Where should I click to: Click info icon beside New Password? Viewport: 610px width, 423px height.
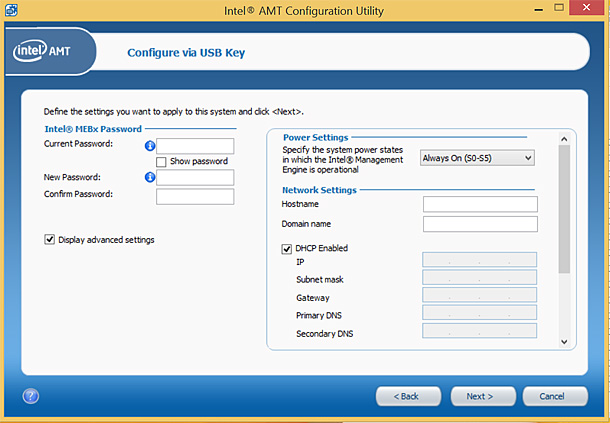click(x=150, y=178)
